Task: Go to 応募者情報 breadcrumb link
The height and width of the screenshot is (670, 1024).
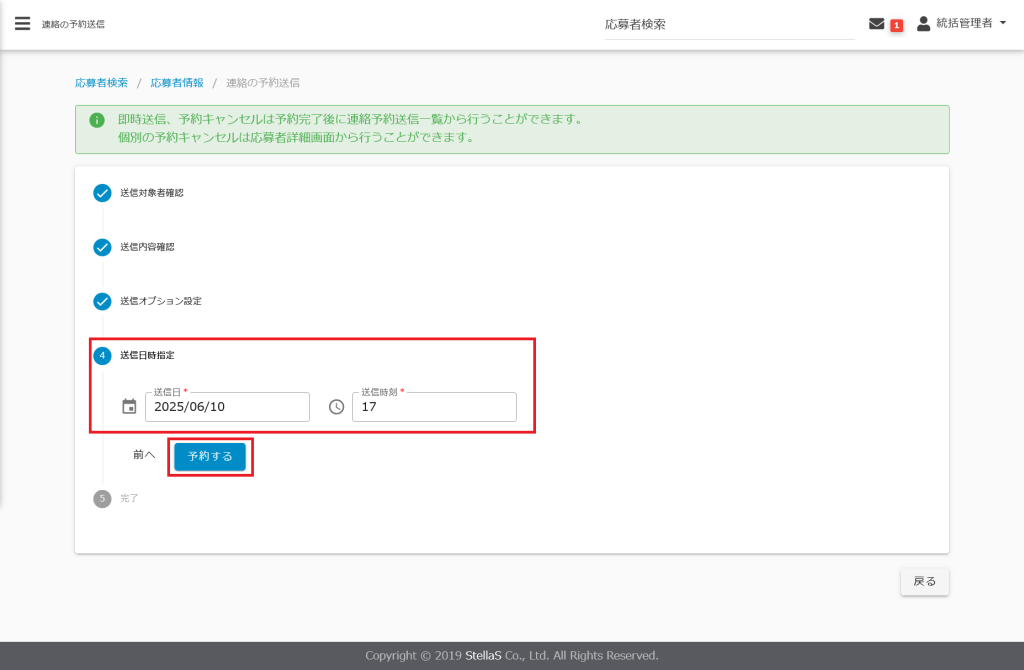Action: [x=177, y=82]
